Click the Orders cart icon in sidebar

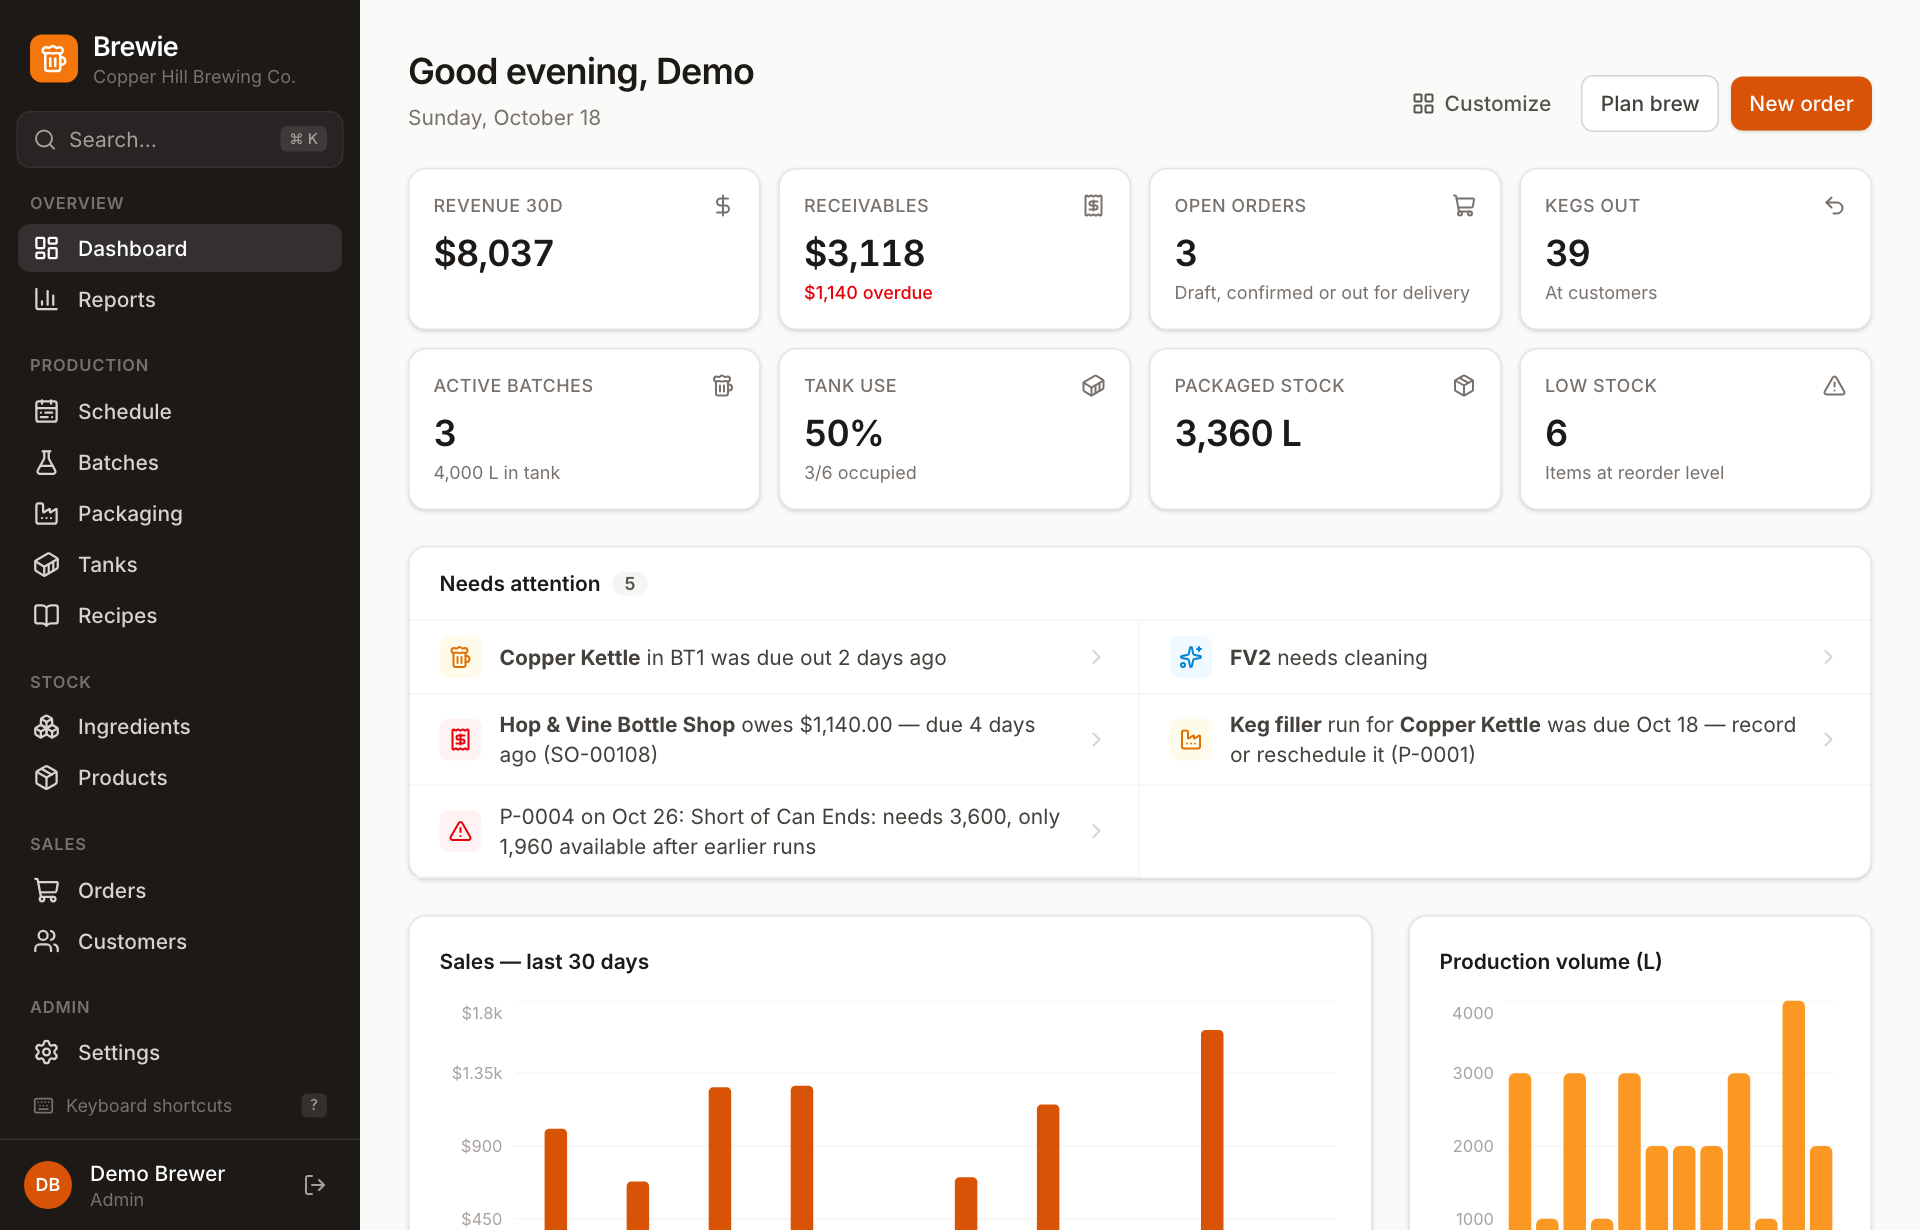coord(47,890)
